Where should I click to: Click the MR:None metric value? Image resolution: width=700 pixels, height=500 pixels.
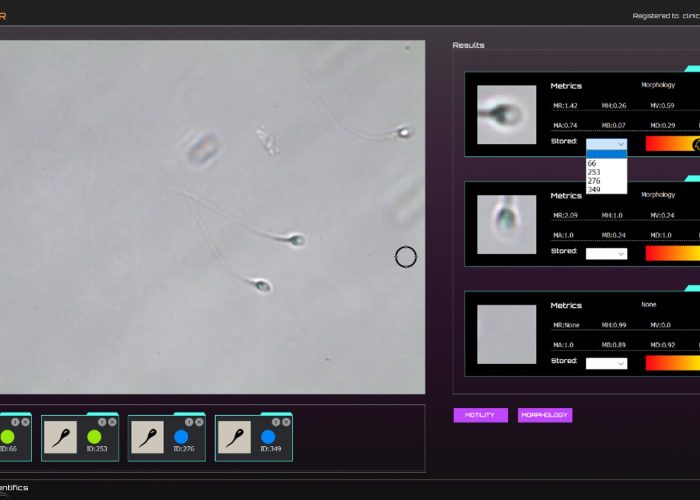[x=566, y=325]
